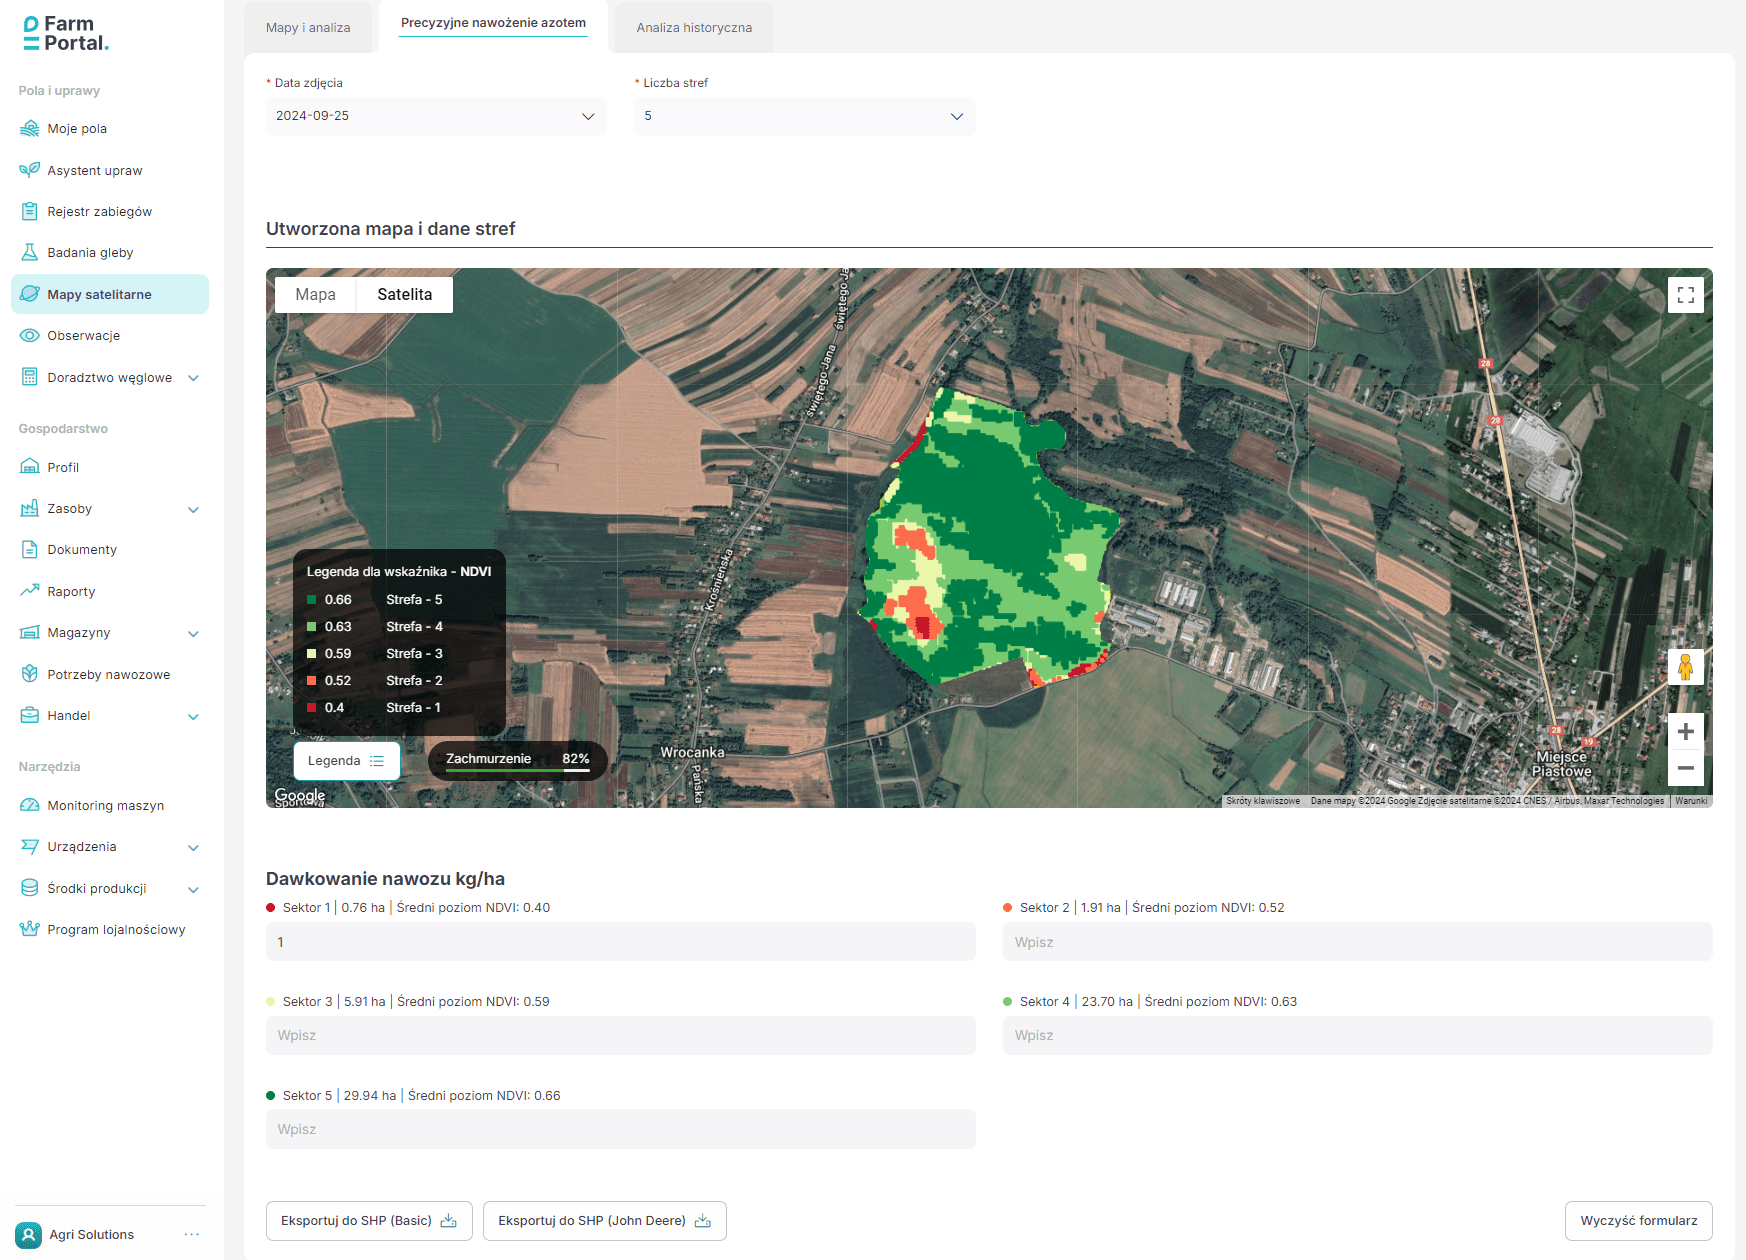Expand Magazyny submenu chevron
The width and height of the screenshot is (1746, 1260).
(x=194, y=633)
